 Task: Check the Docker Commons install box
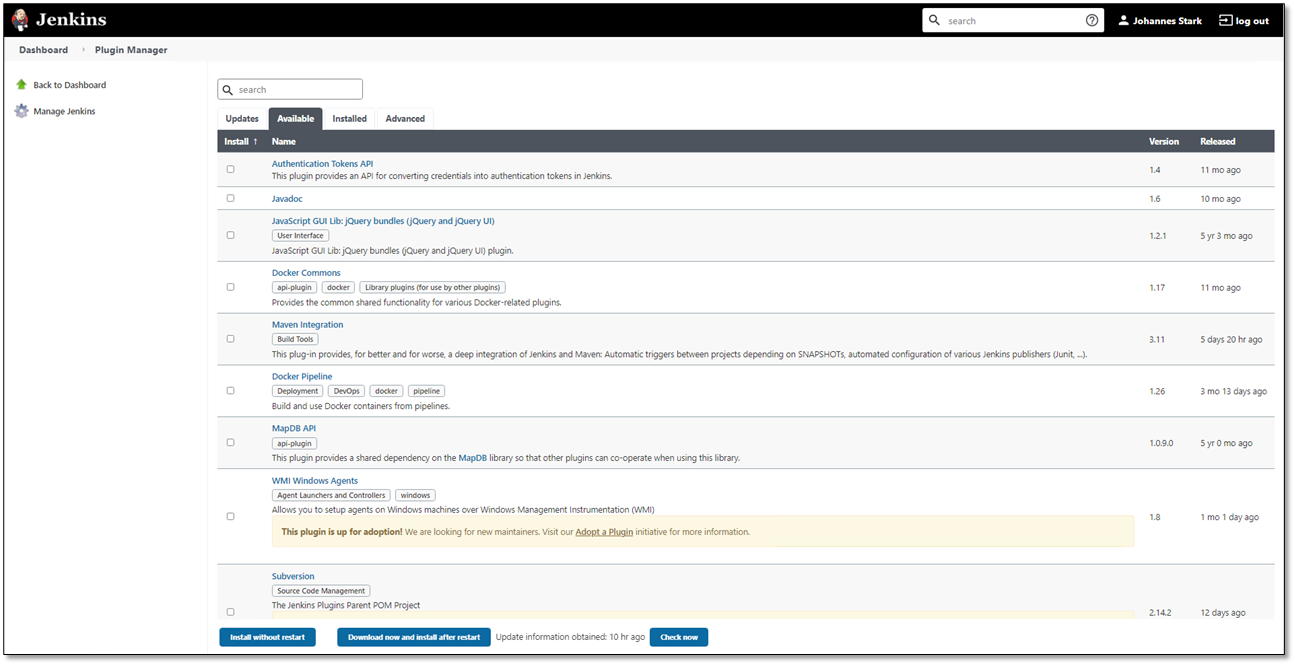coord(230,287)
